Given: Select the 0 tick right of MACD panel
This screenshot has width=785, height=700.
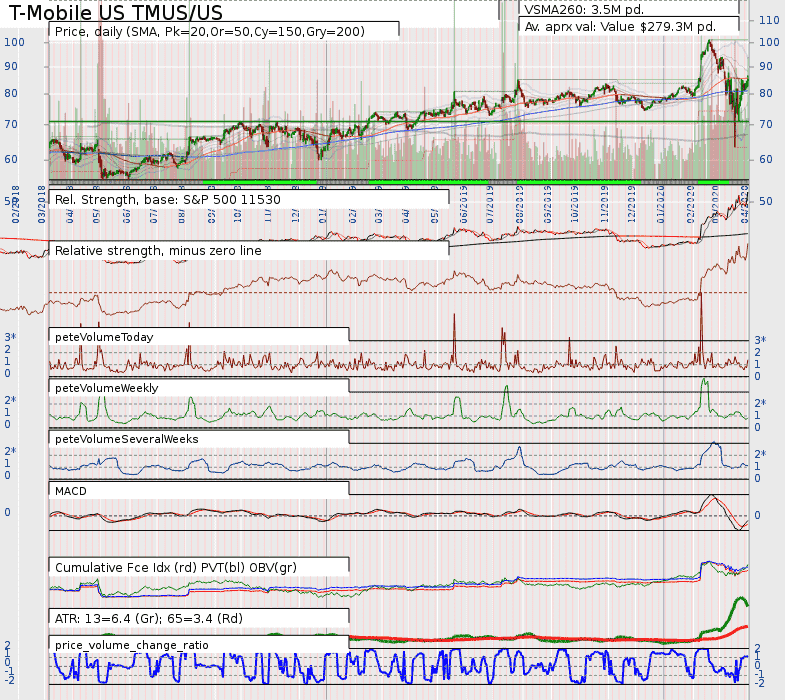Looking at the screenshot, I should (x=757, y=515).
